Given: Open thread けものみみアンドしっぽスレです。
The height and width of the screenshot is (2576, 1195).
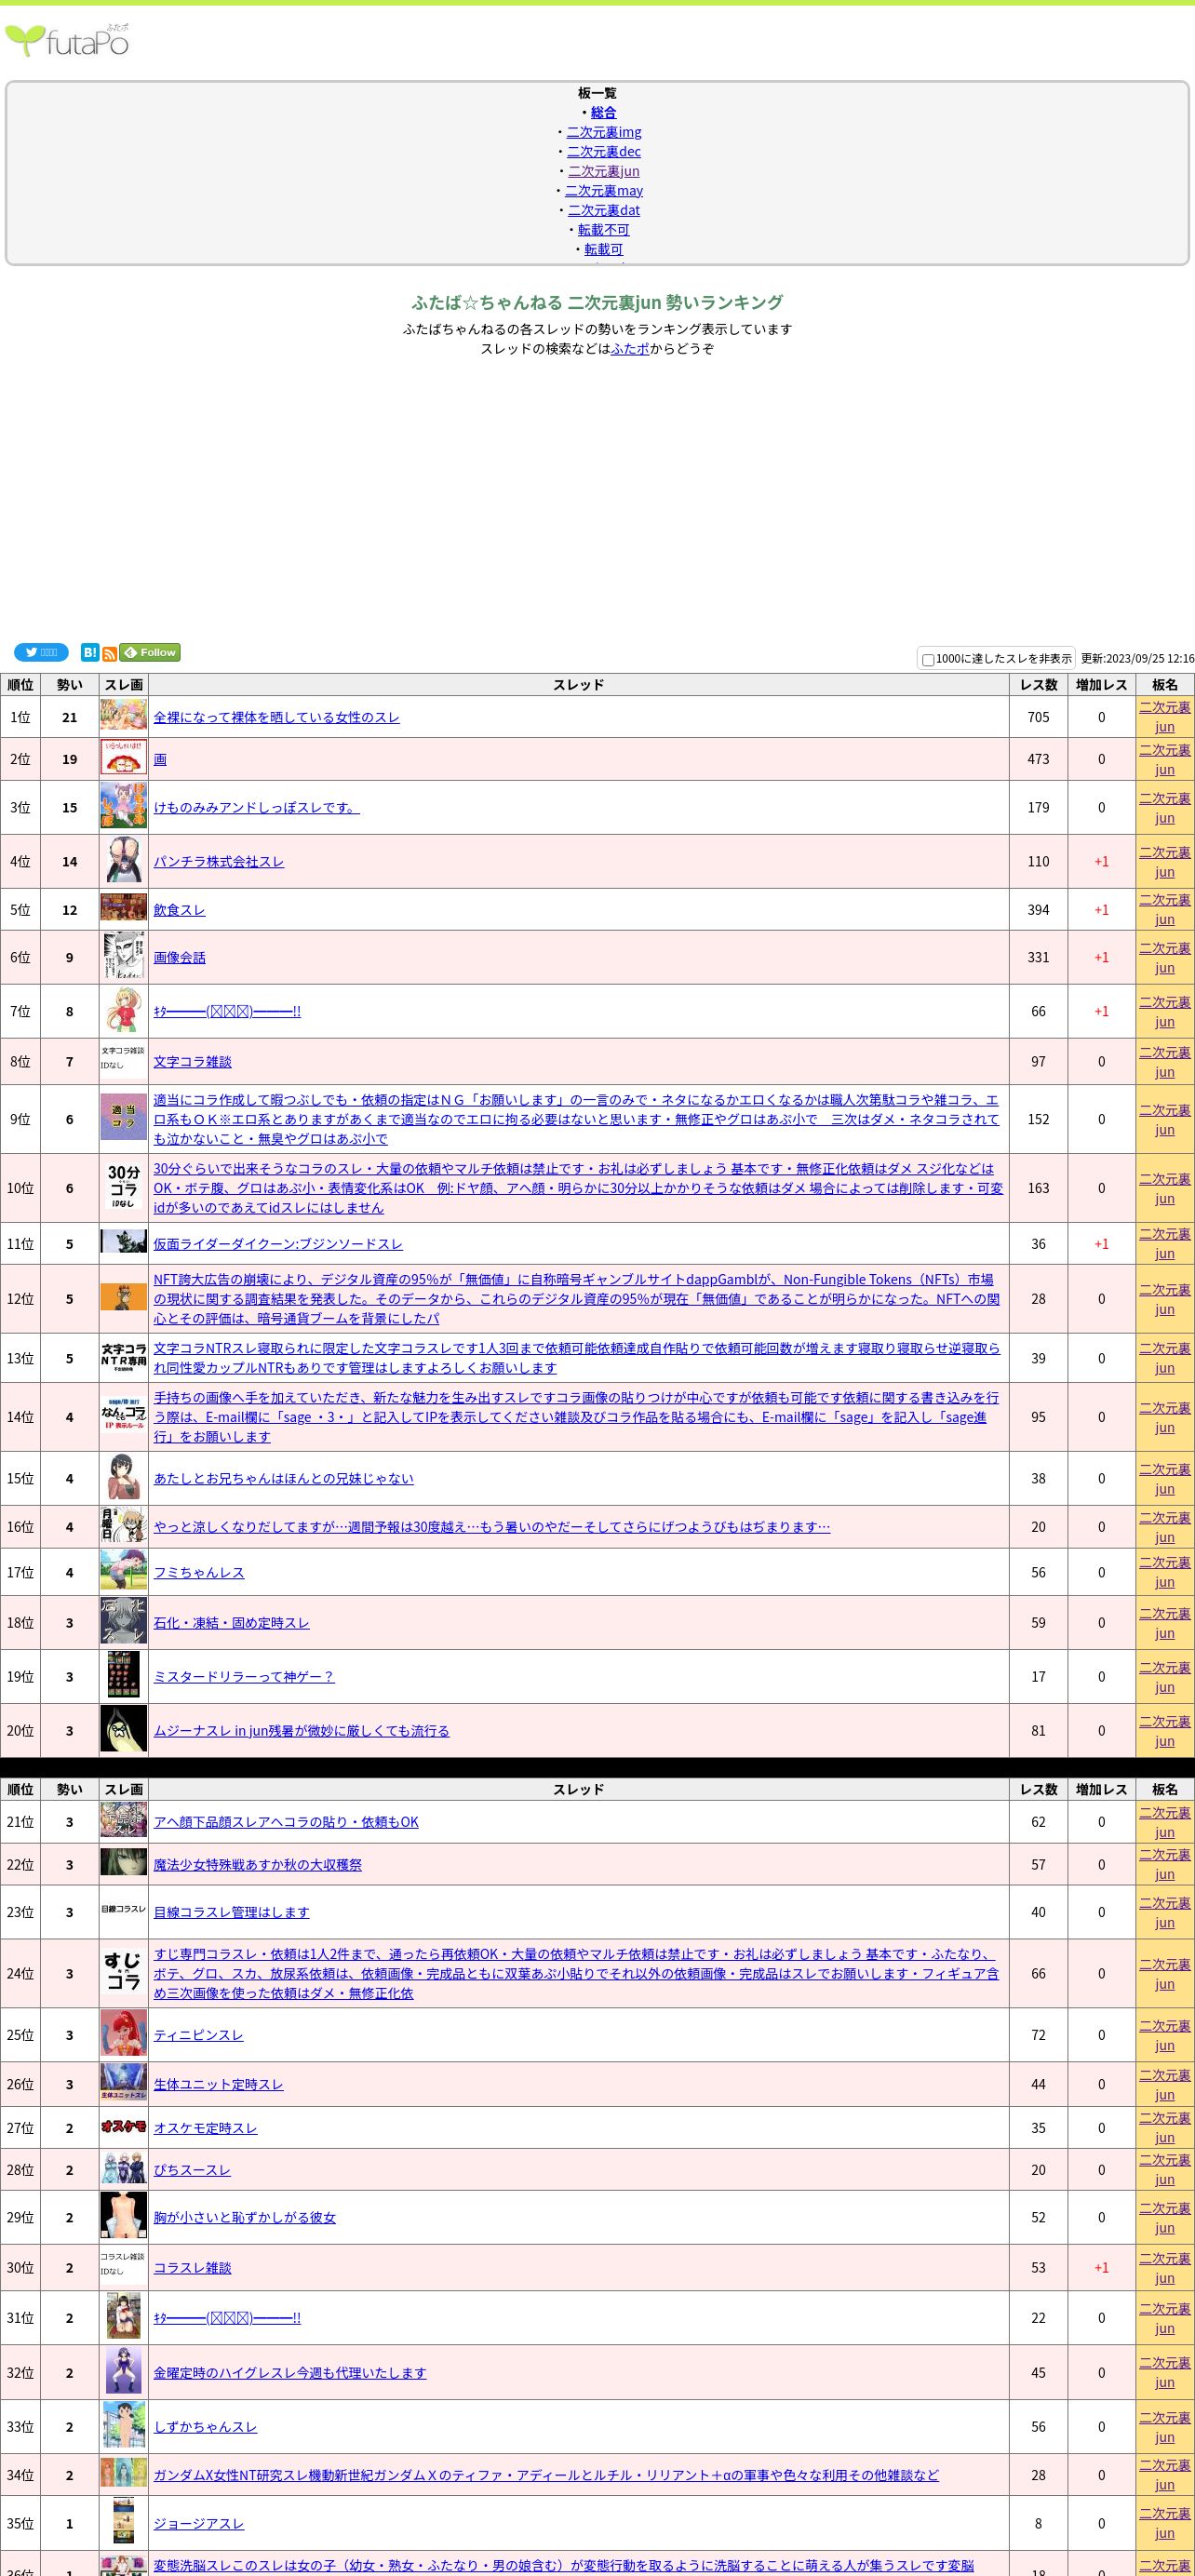Looking at the screenshot, I should click(x=256, y=807).
